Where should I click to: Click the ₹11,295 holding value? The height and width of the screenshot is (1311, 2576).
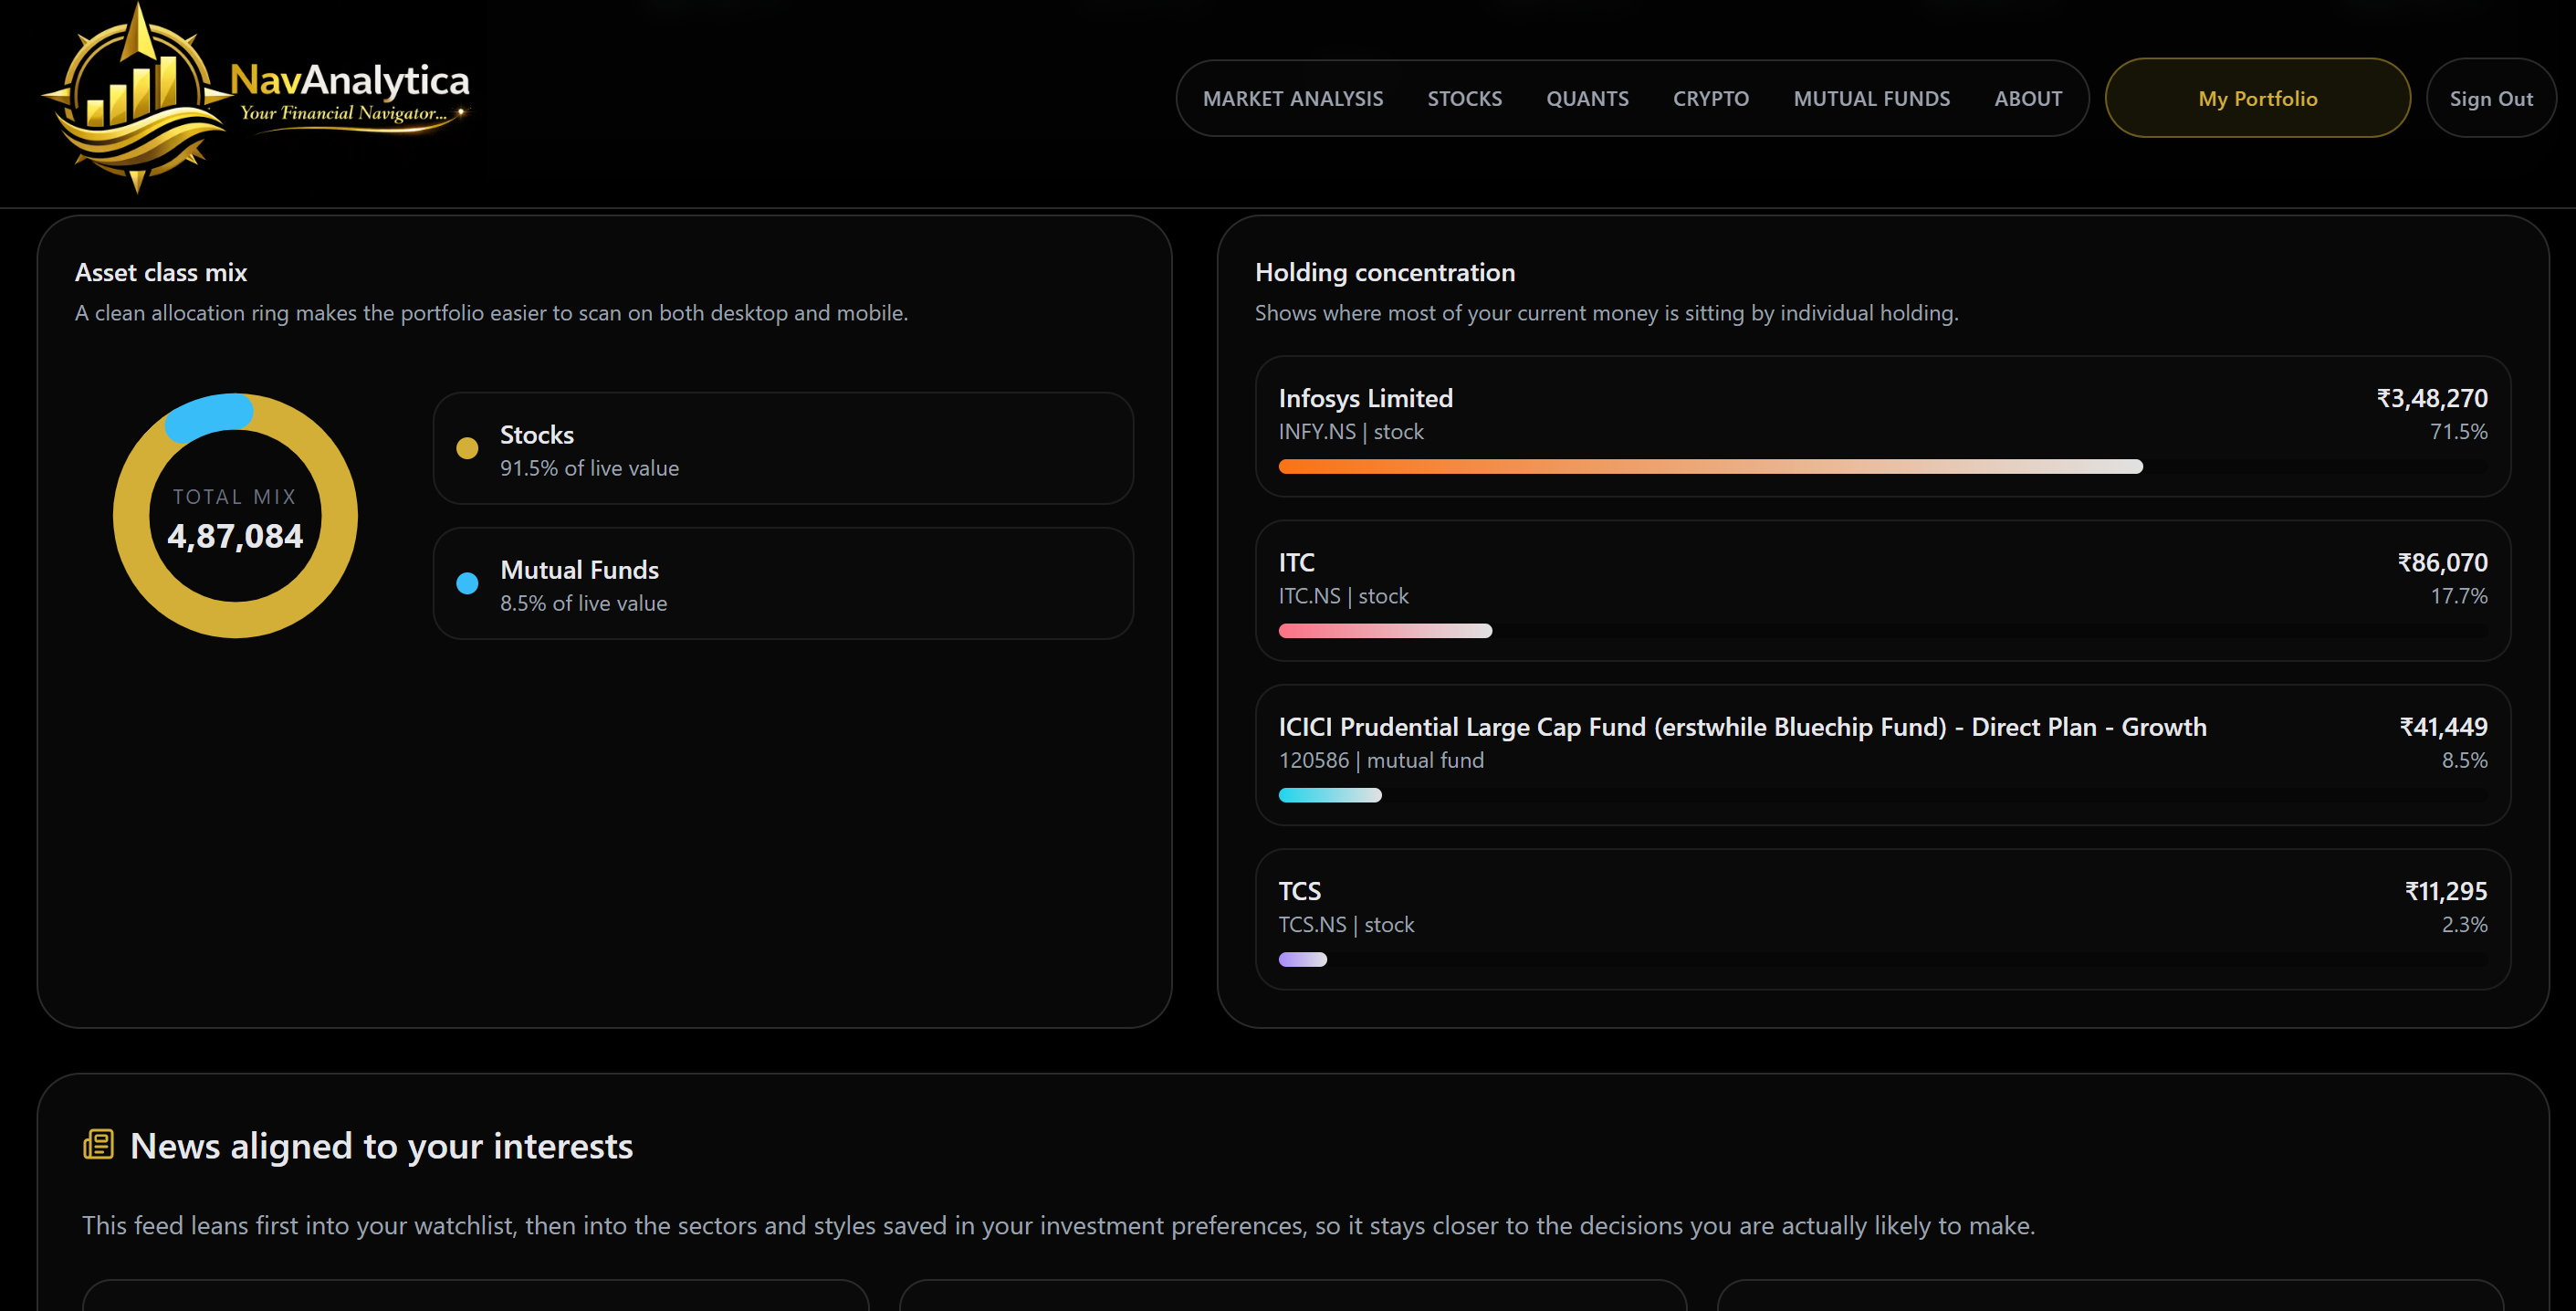click(x=2446, y=891)
